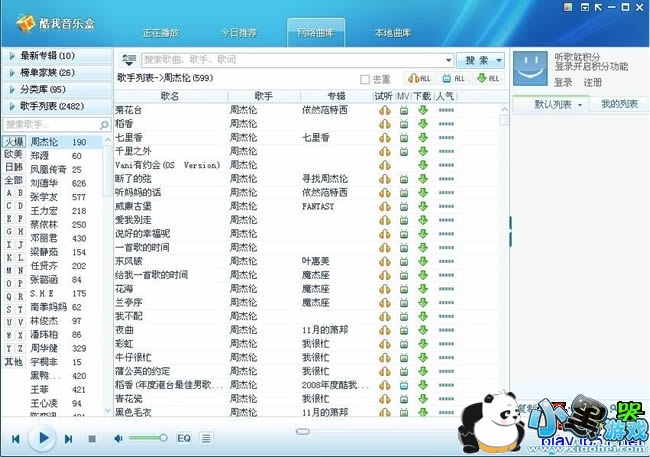The height and width of the screenshot is (457, 650).
Task: Preview the song 彩虹
Action: (x=385, y=344)
